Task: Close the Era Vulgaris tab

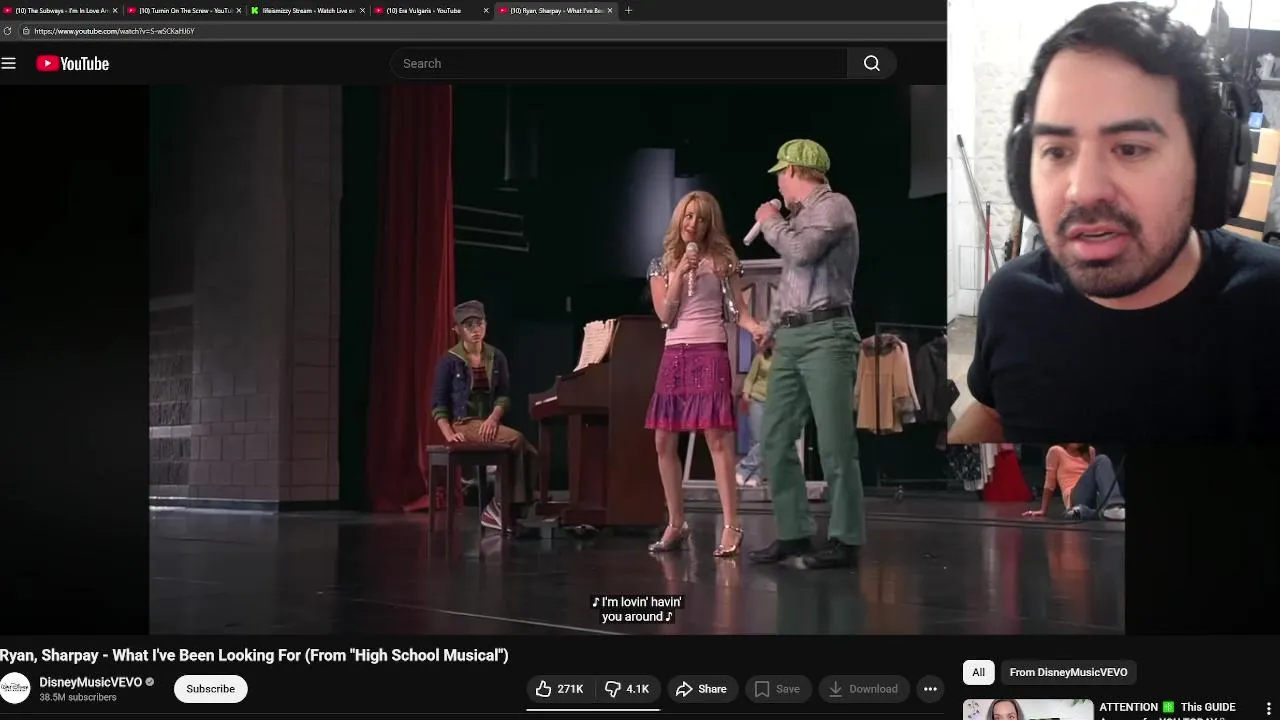Action: [x=486, y=10]
